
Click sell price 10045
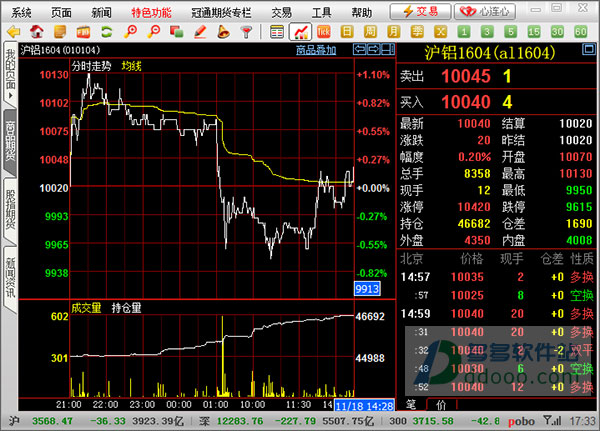(466, 76)
